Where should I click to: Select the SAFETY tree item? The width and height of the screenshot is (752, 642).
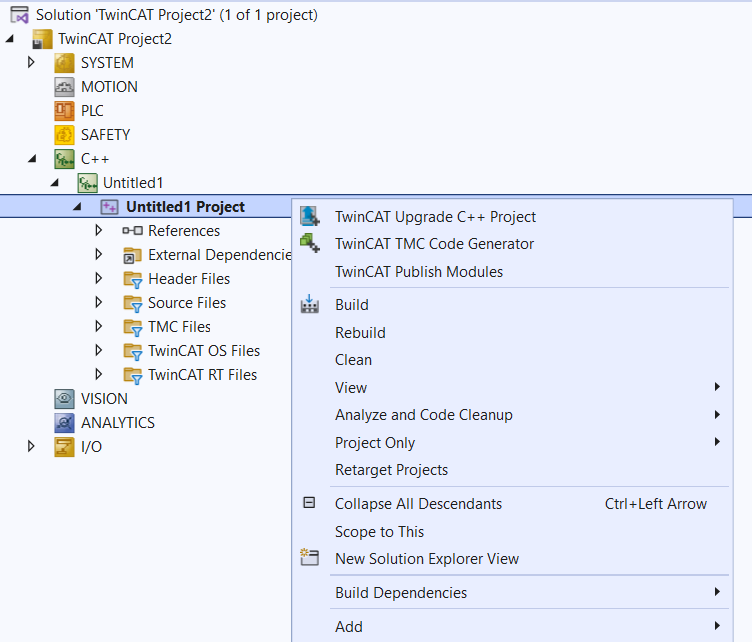coord(106,135)
